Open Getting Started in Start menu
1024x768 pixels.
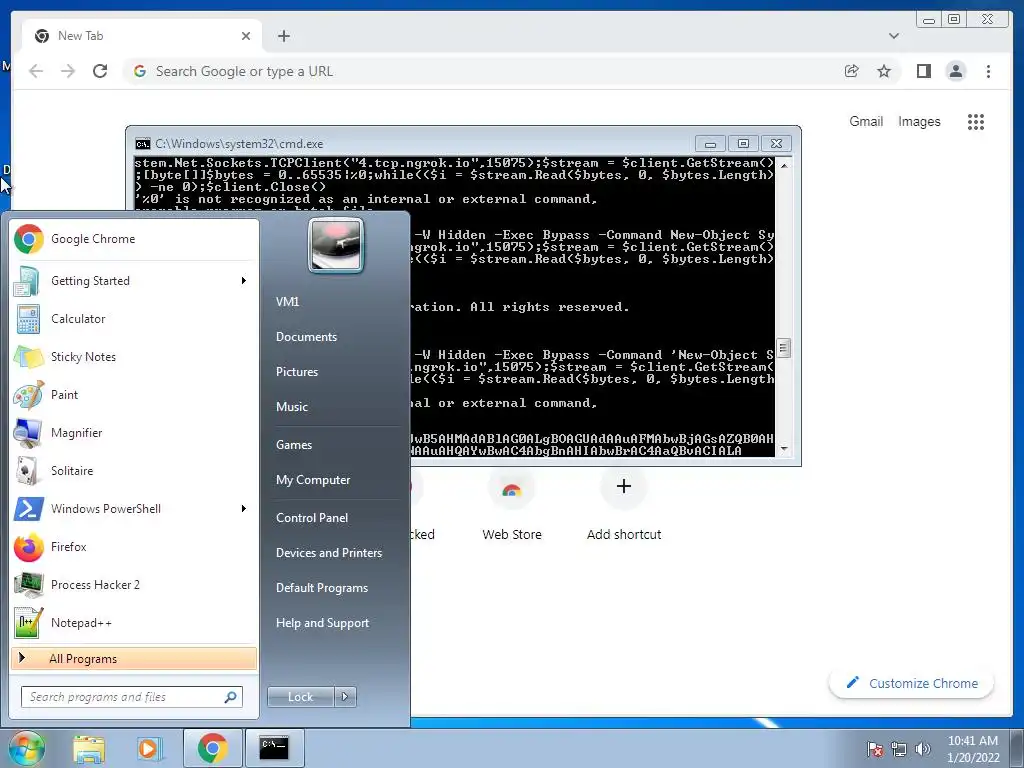pyautogui.click(x=134, y=281)
